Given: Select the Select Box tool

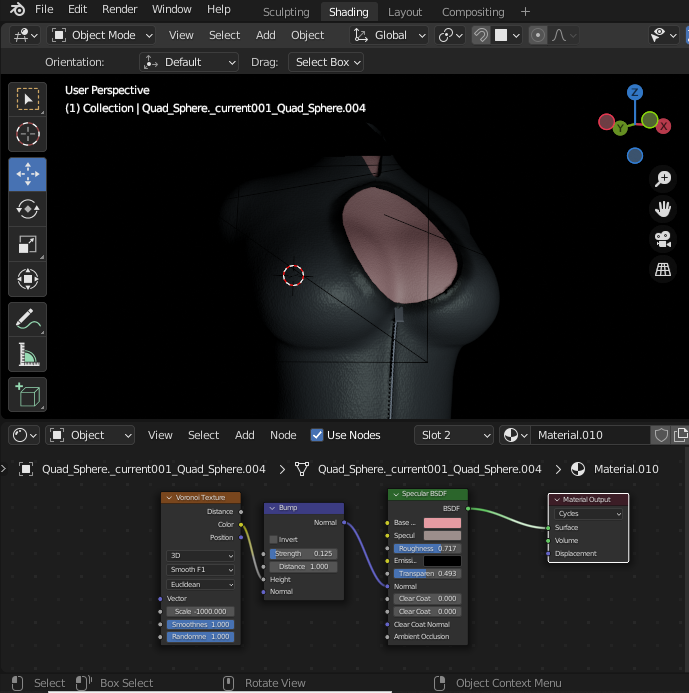Looking at the screenshot, I should click(27, 99).
